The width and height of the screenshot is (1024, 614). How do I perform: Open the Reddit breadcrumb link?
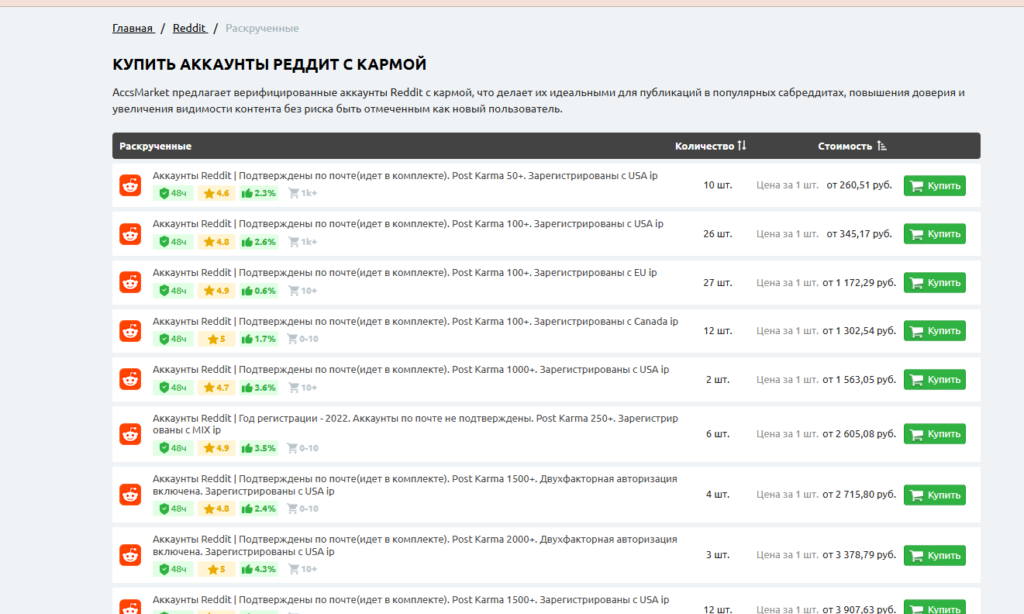189,28
